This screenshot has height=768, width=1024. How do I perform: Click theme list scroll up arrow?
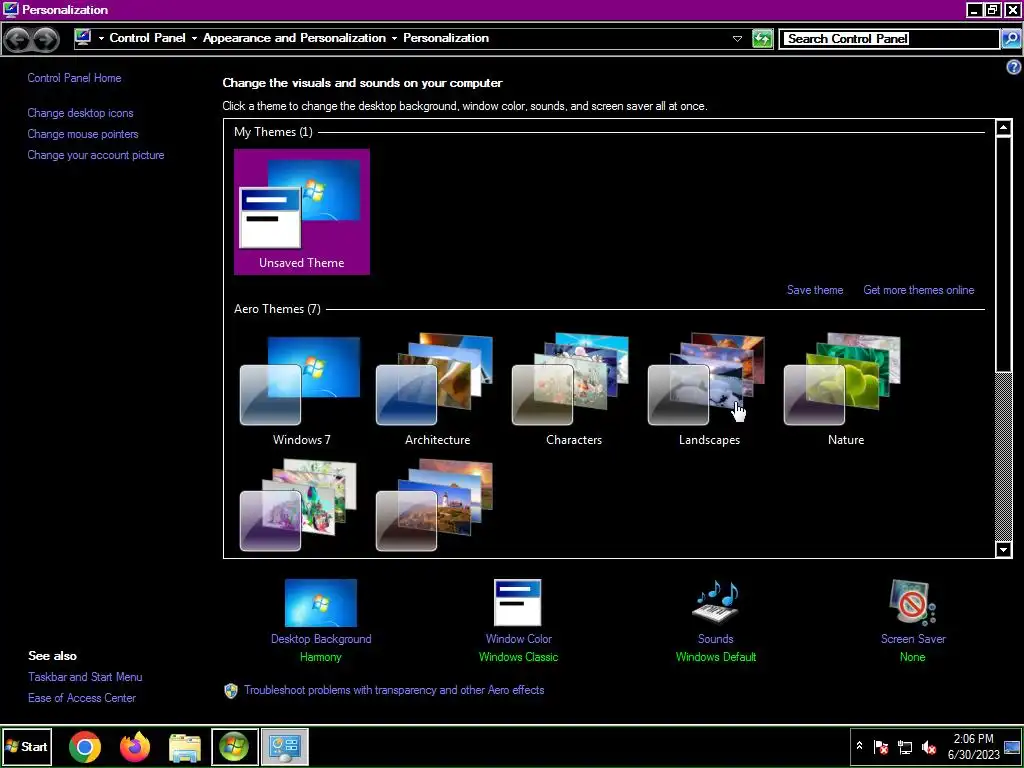1004,127
